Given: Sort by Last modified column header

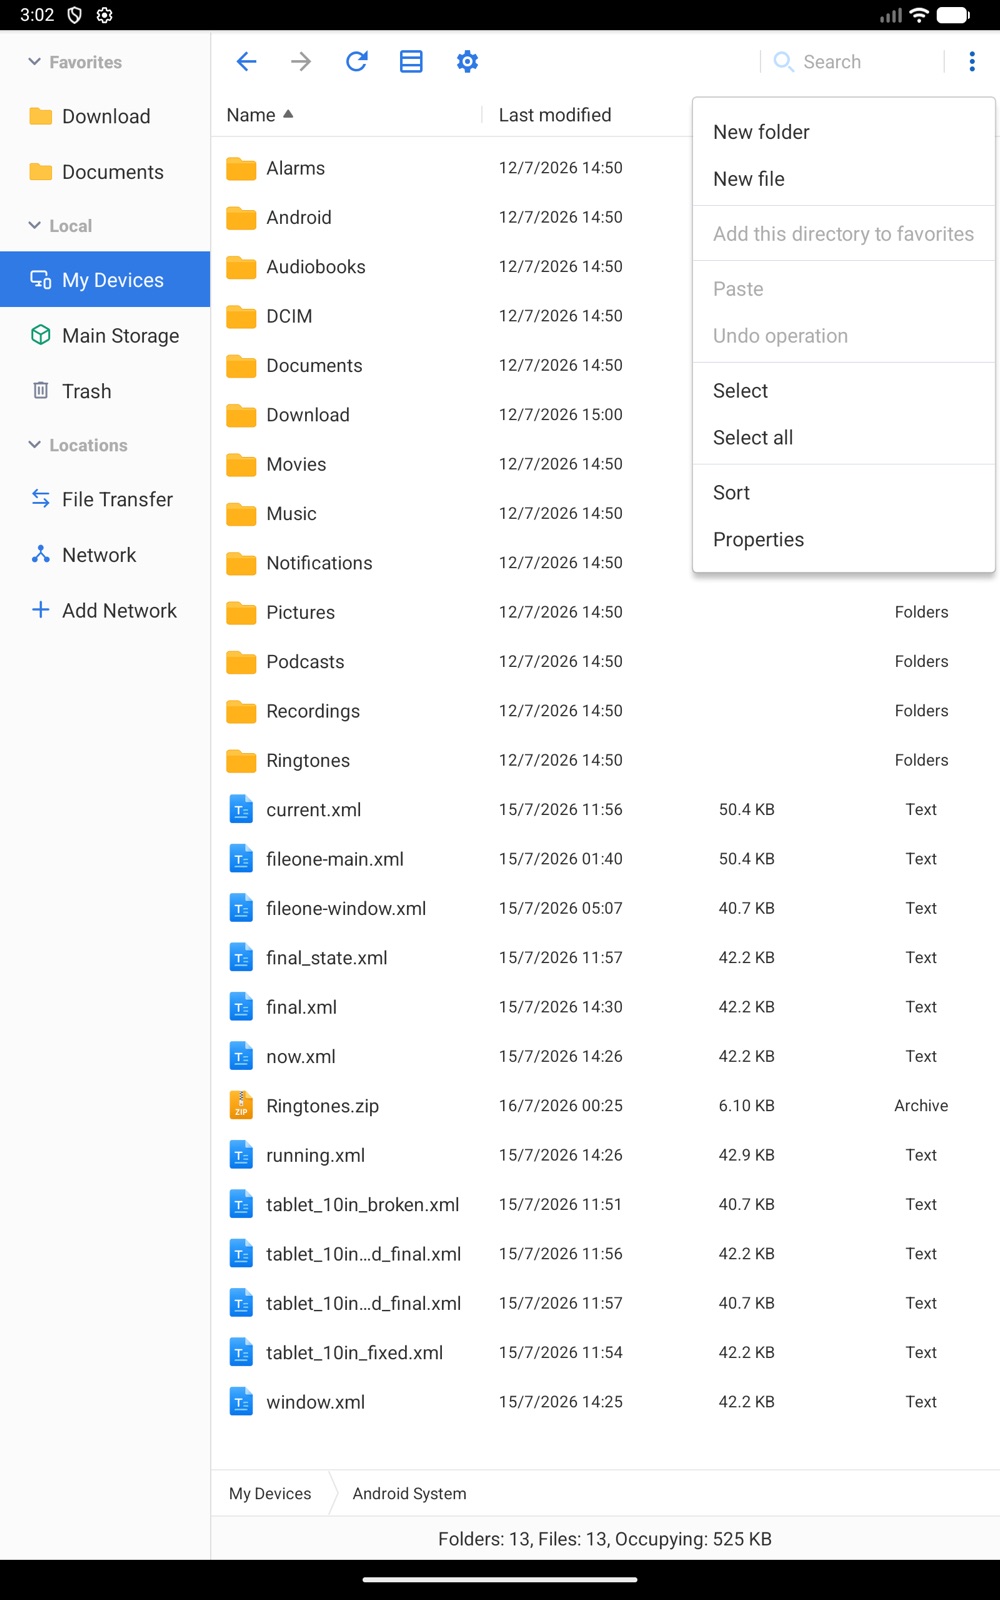Looking at the screenshot, I should [x=555, y=115].
